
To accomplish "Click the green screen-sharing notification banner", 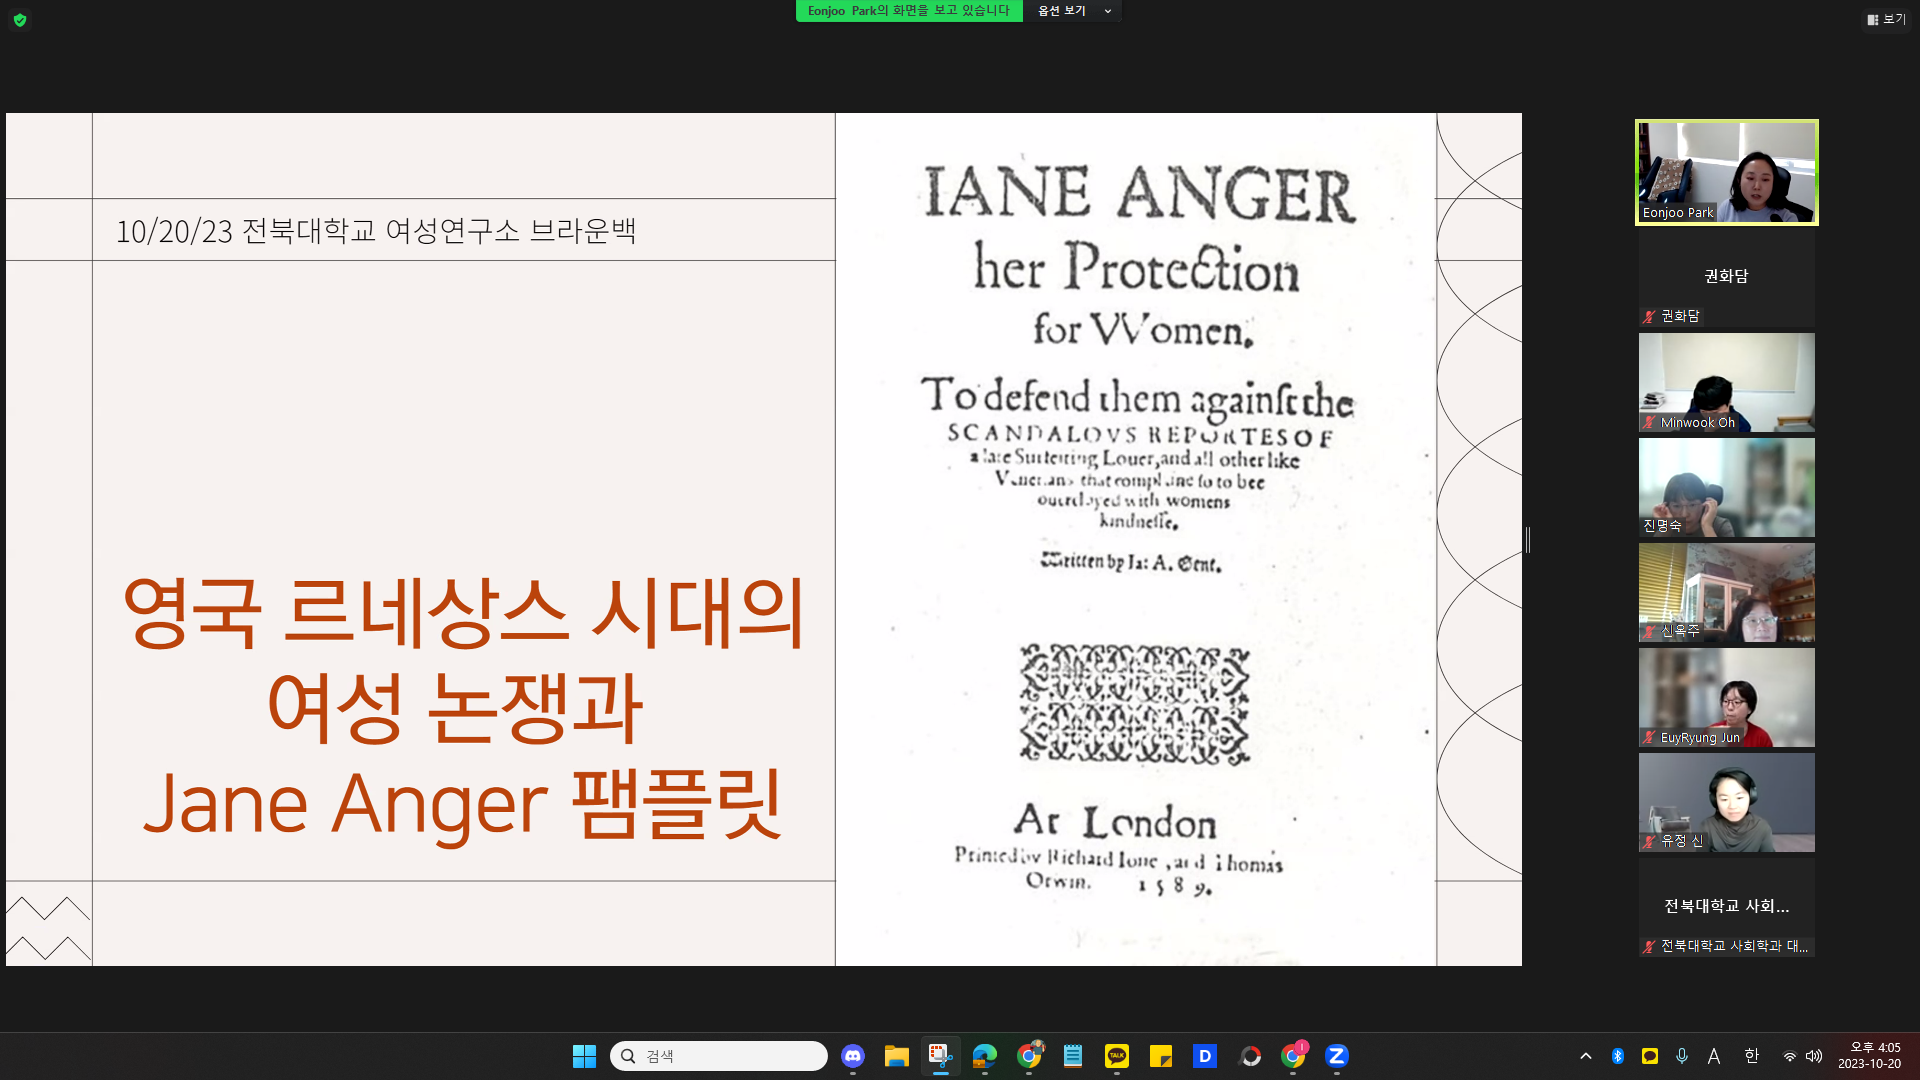I will [908, 11].
